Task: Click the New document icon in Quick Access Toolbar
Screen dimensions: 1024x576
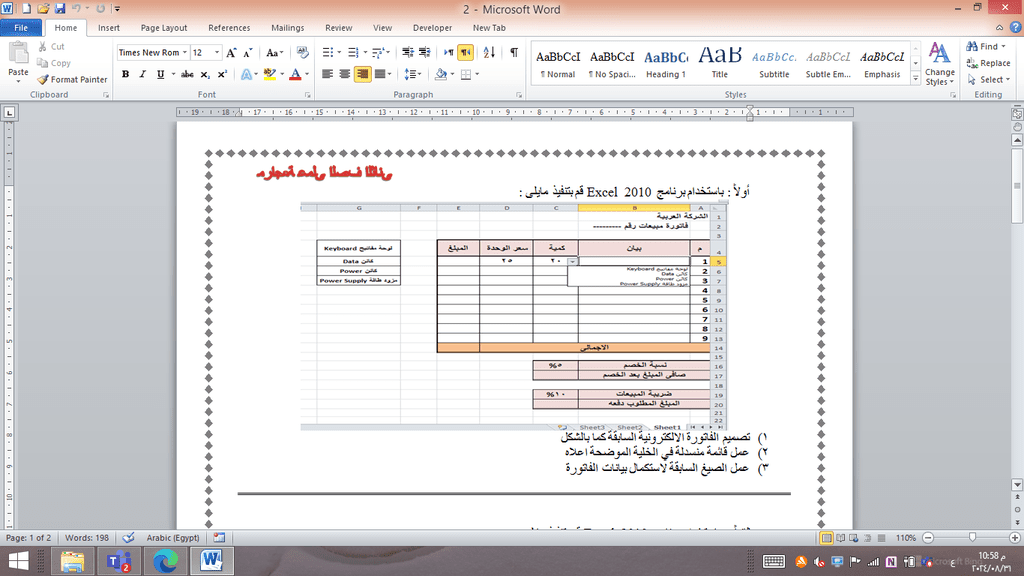Action: pos(27,8)
